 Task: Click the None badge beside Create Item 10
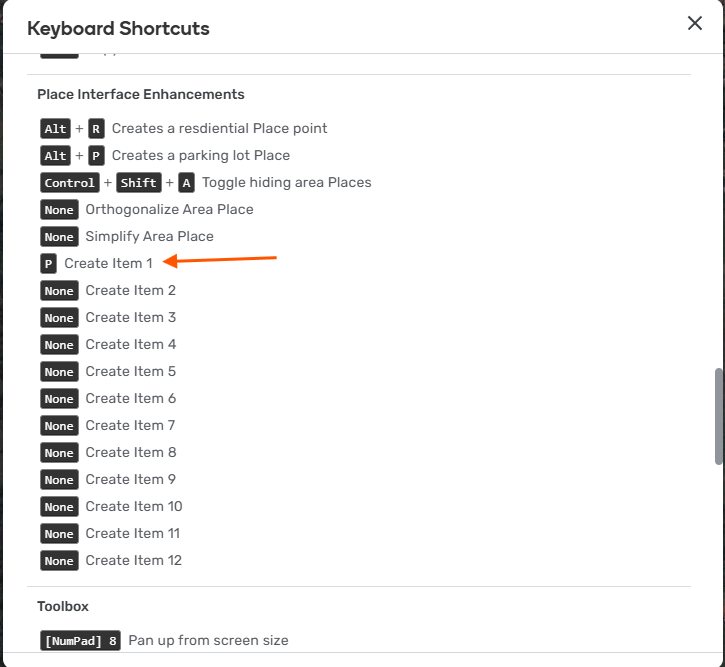pos(59,507)
